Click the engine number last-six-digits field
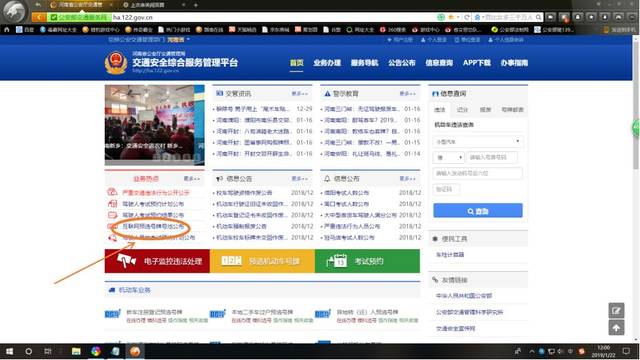This screenshot has width=640, height=360. point(478,173)
